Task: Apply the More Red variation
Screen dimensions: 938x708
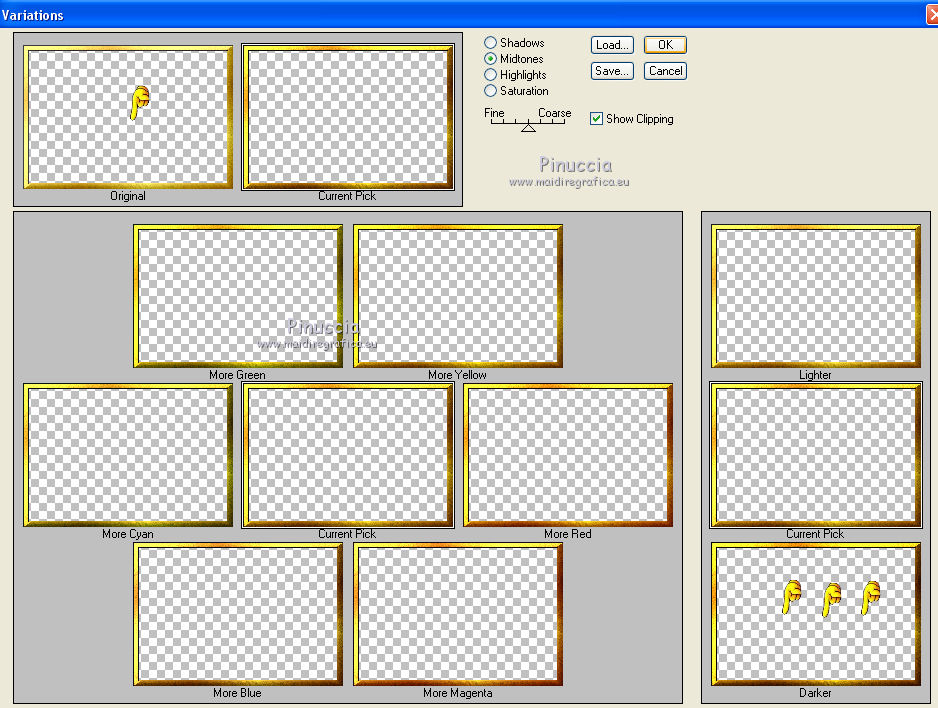Action: coord(568,455)
